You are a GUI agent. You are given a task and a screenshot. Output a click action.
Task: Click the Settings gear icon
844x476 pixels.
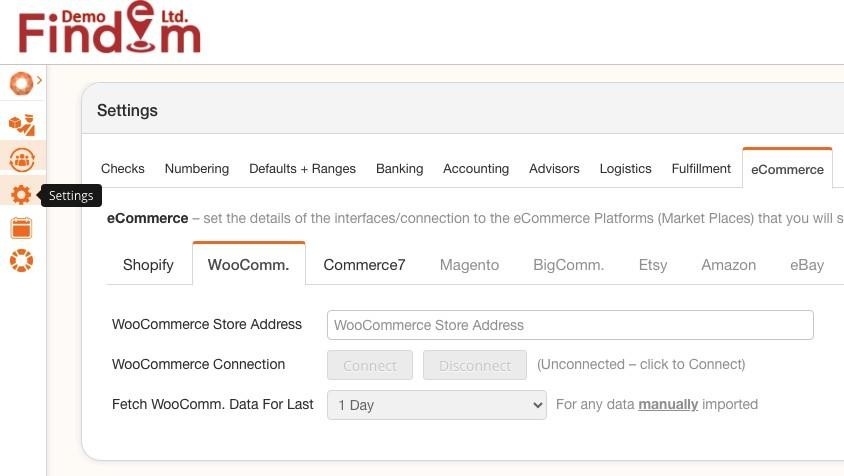point(21,195)
